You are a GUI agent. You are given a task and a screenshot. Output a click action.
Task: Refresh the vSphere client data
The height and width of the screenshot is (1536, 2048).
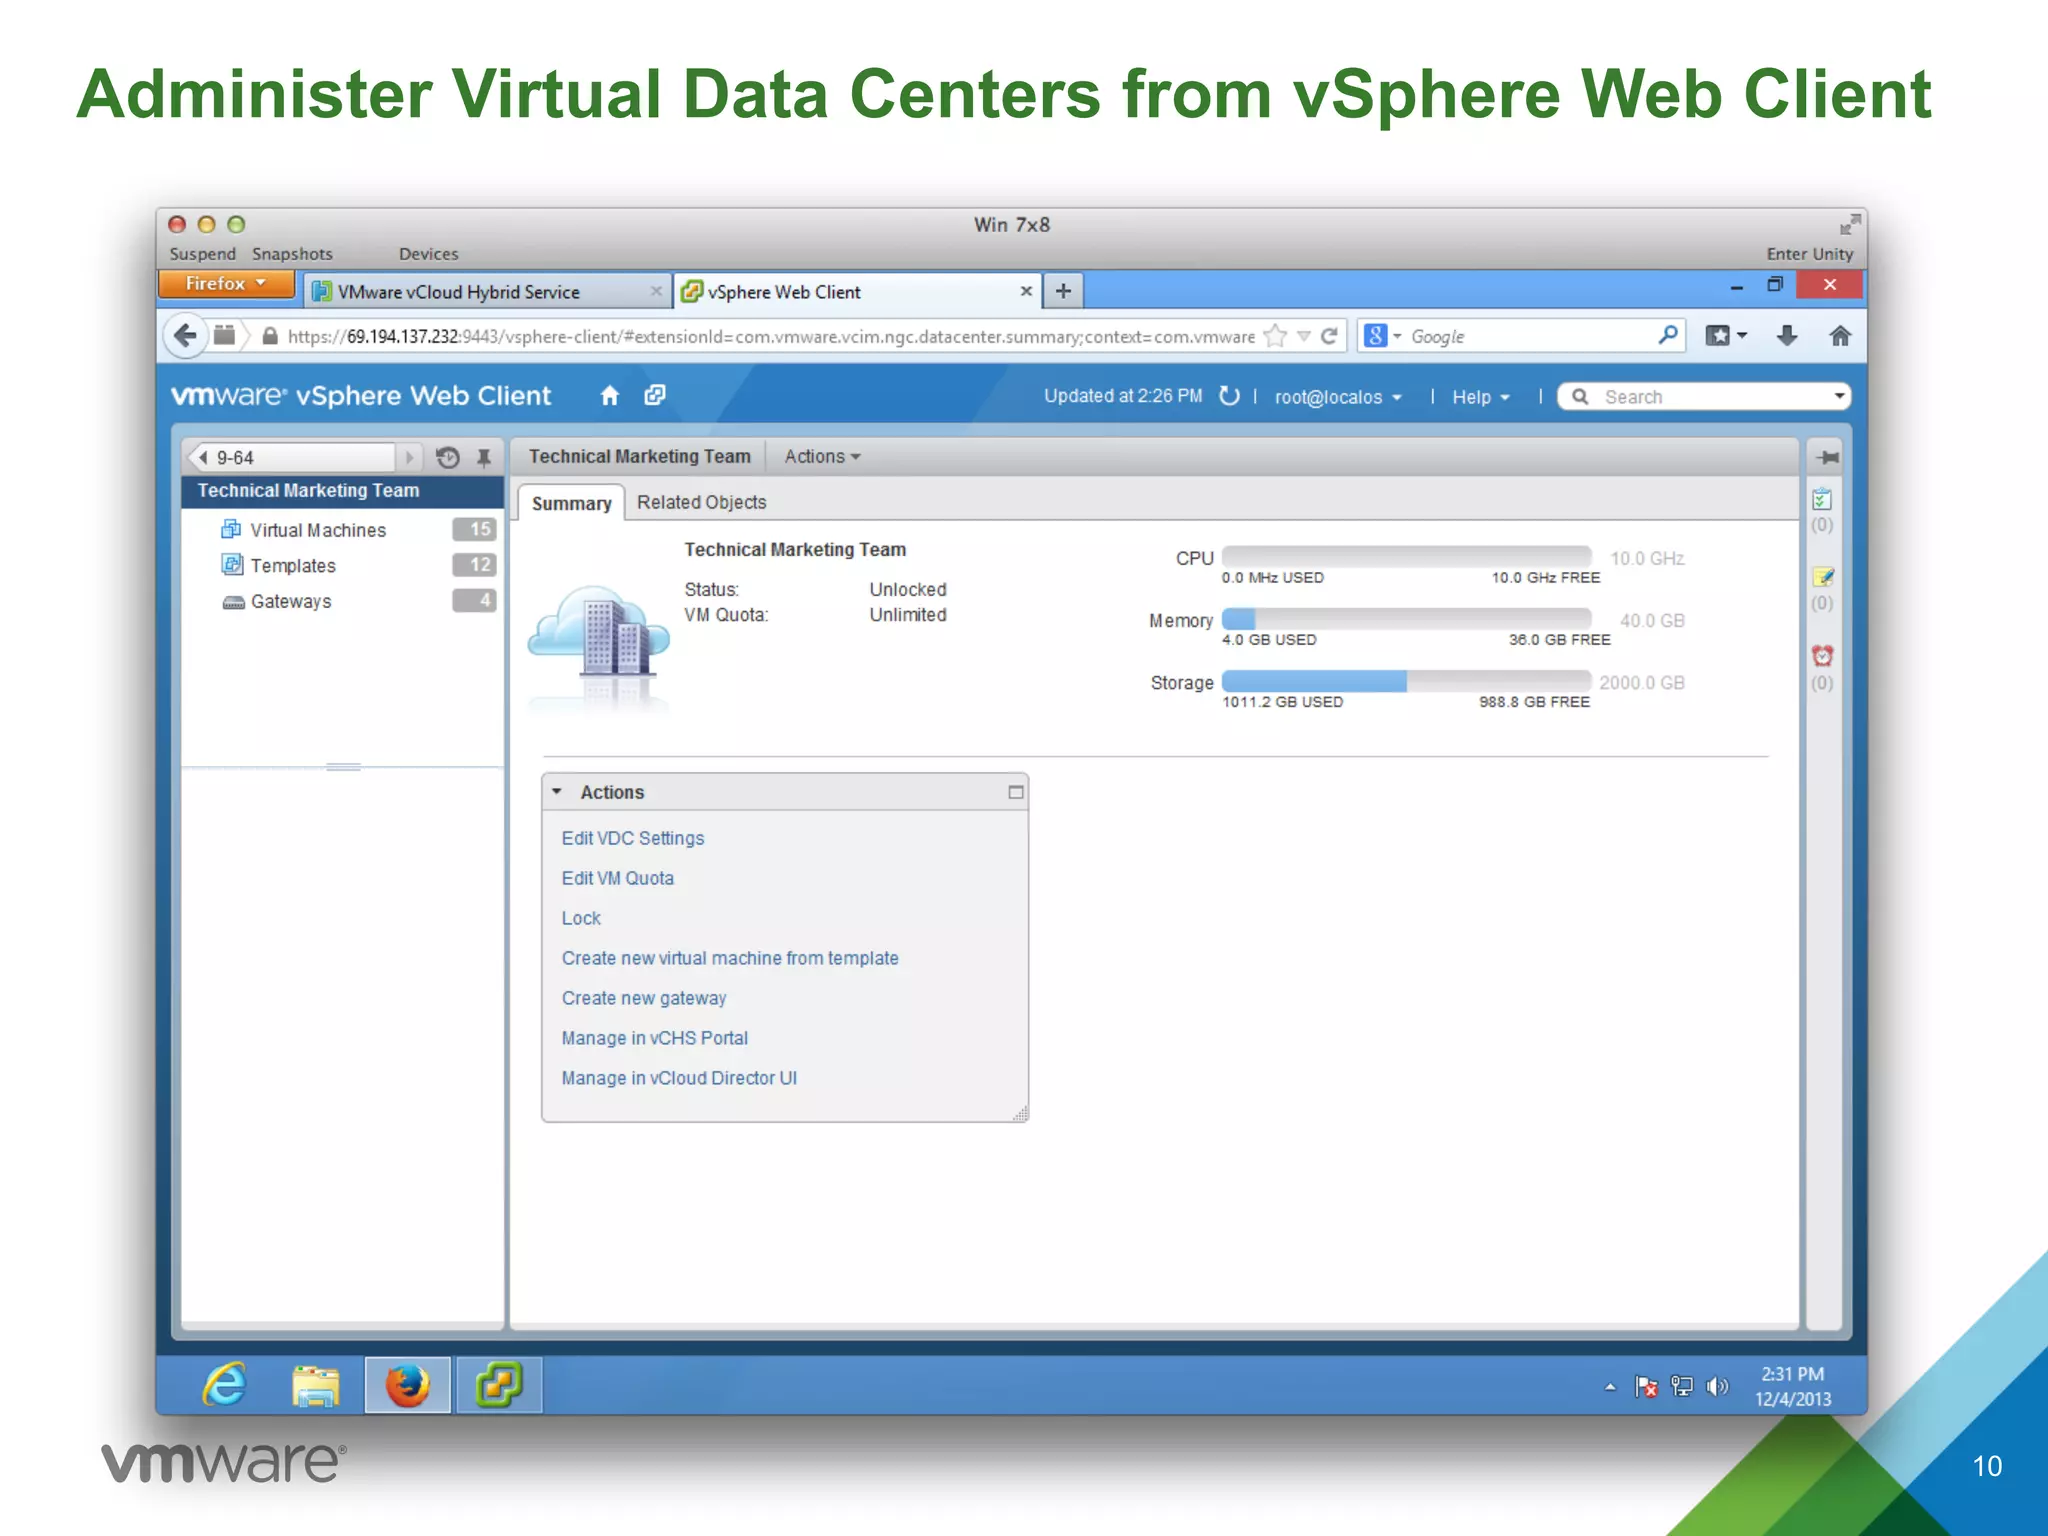[x=1229, y=396]
